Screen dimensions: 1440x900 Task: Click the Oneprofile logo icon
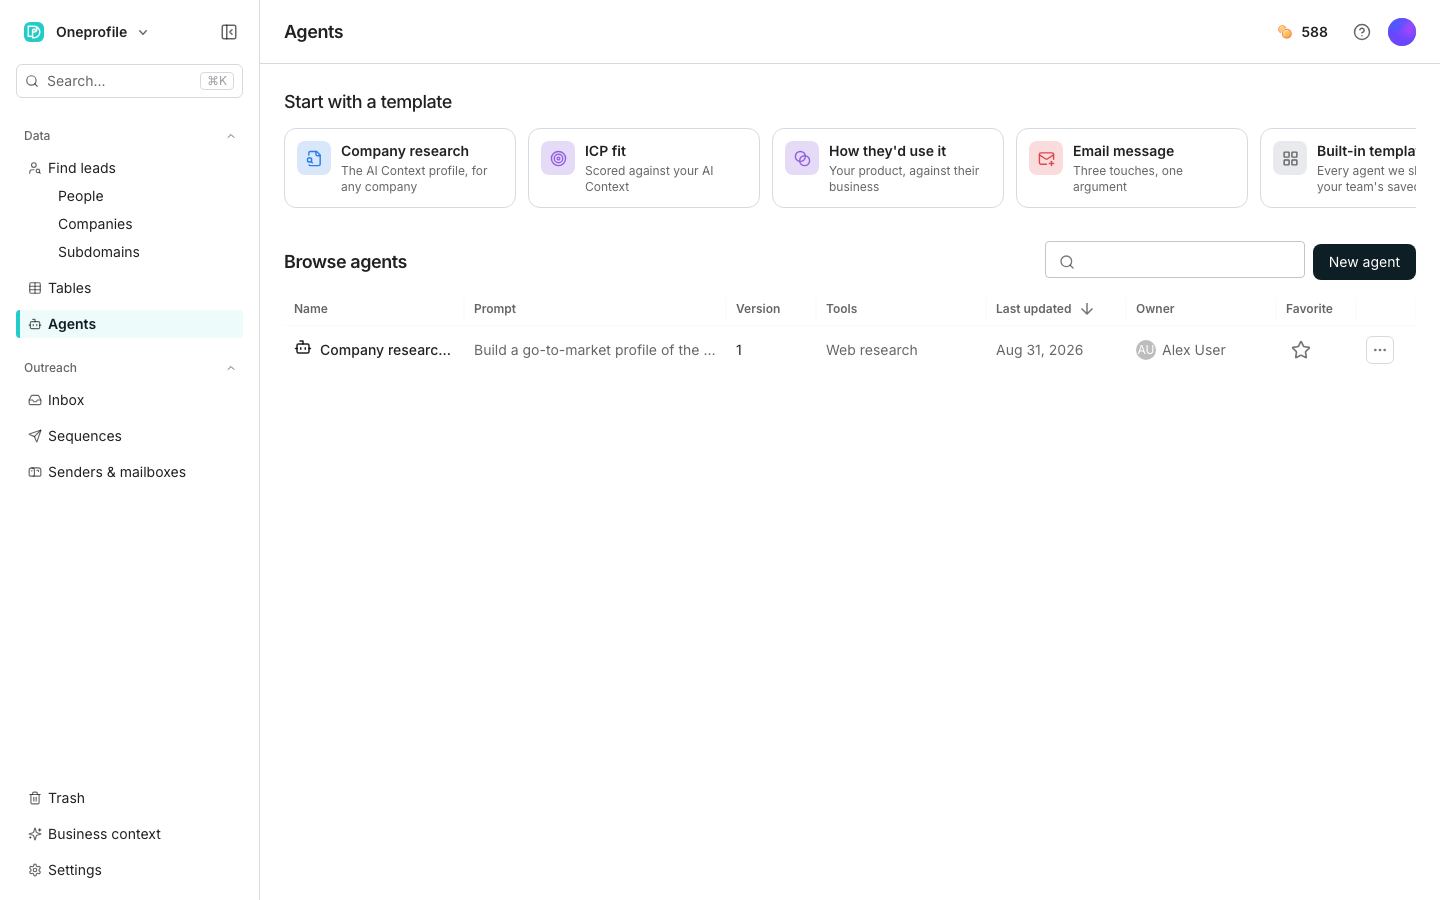click(34, 32)
